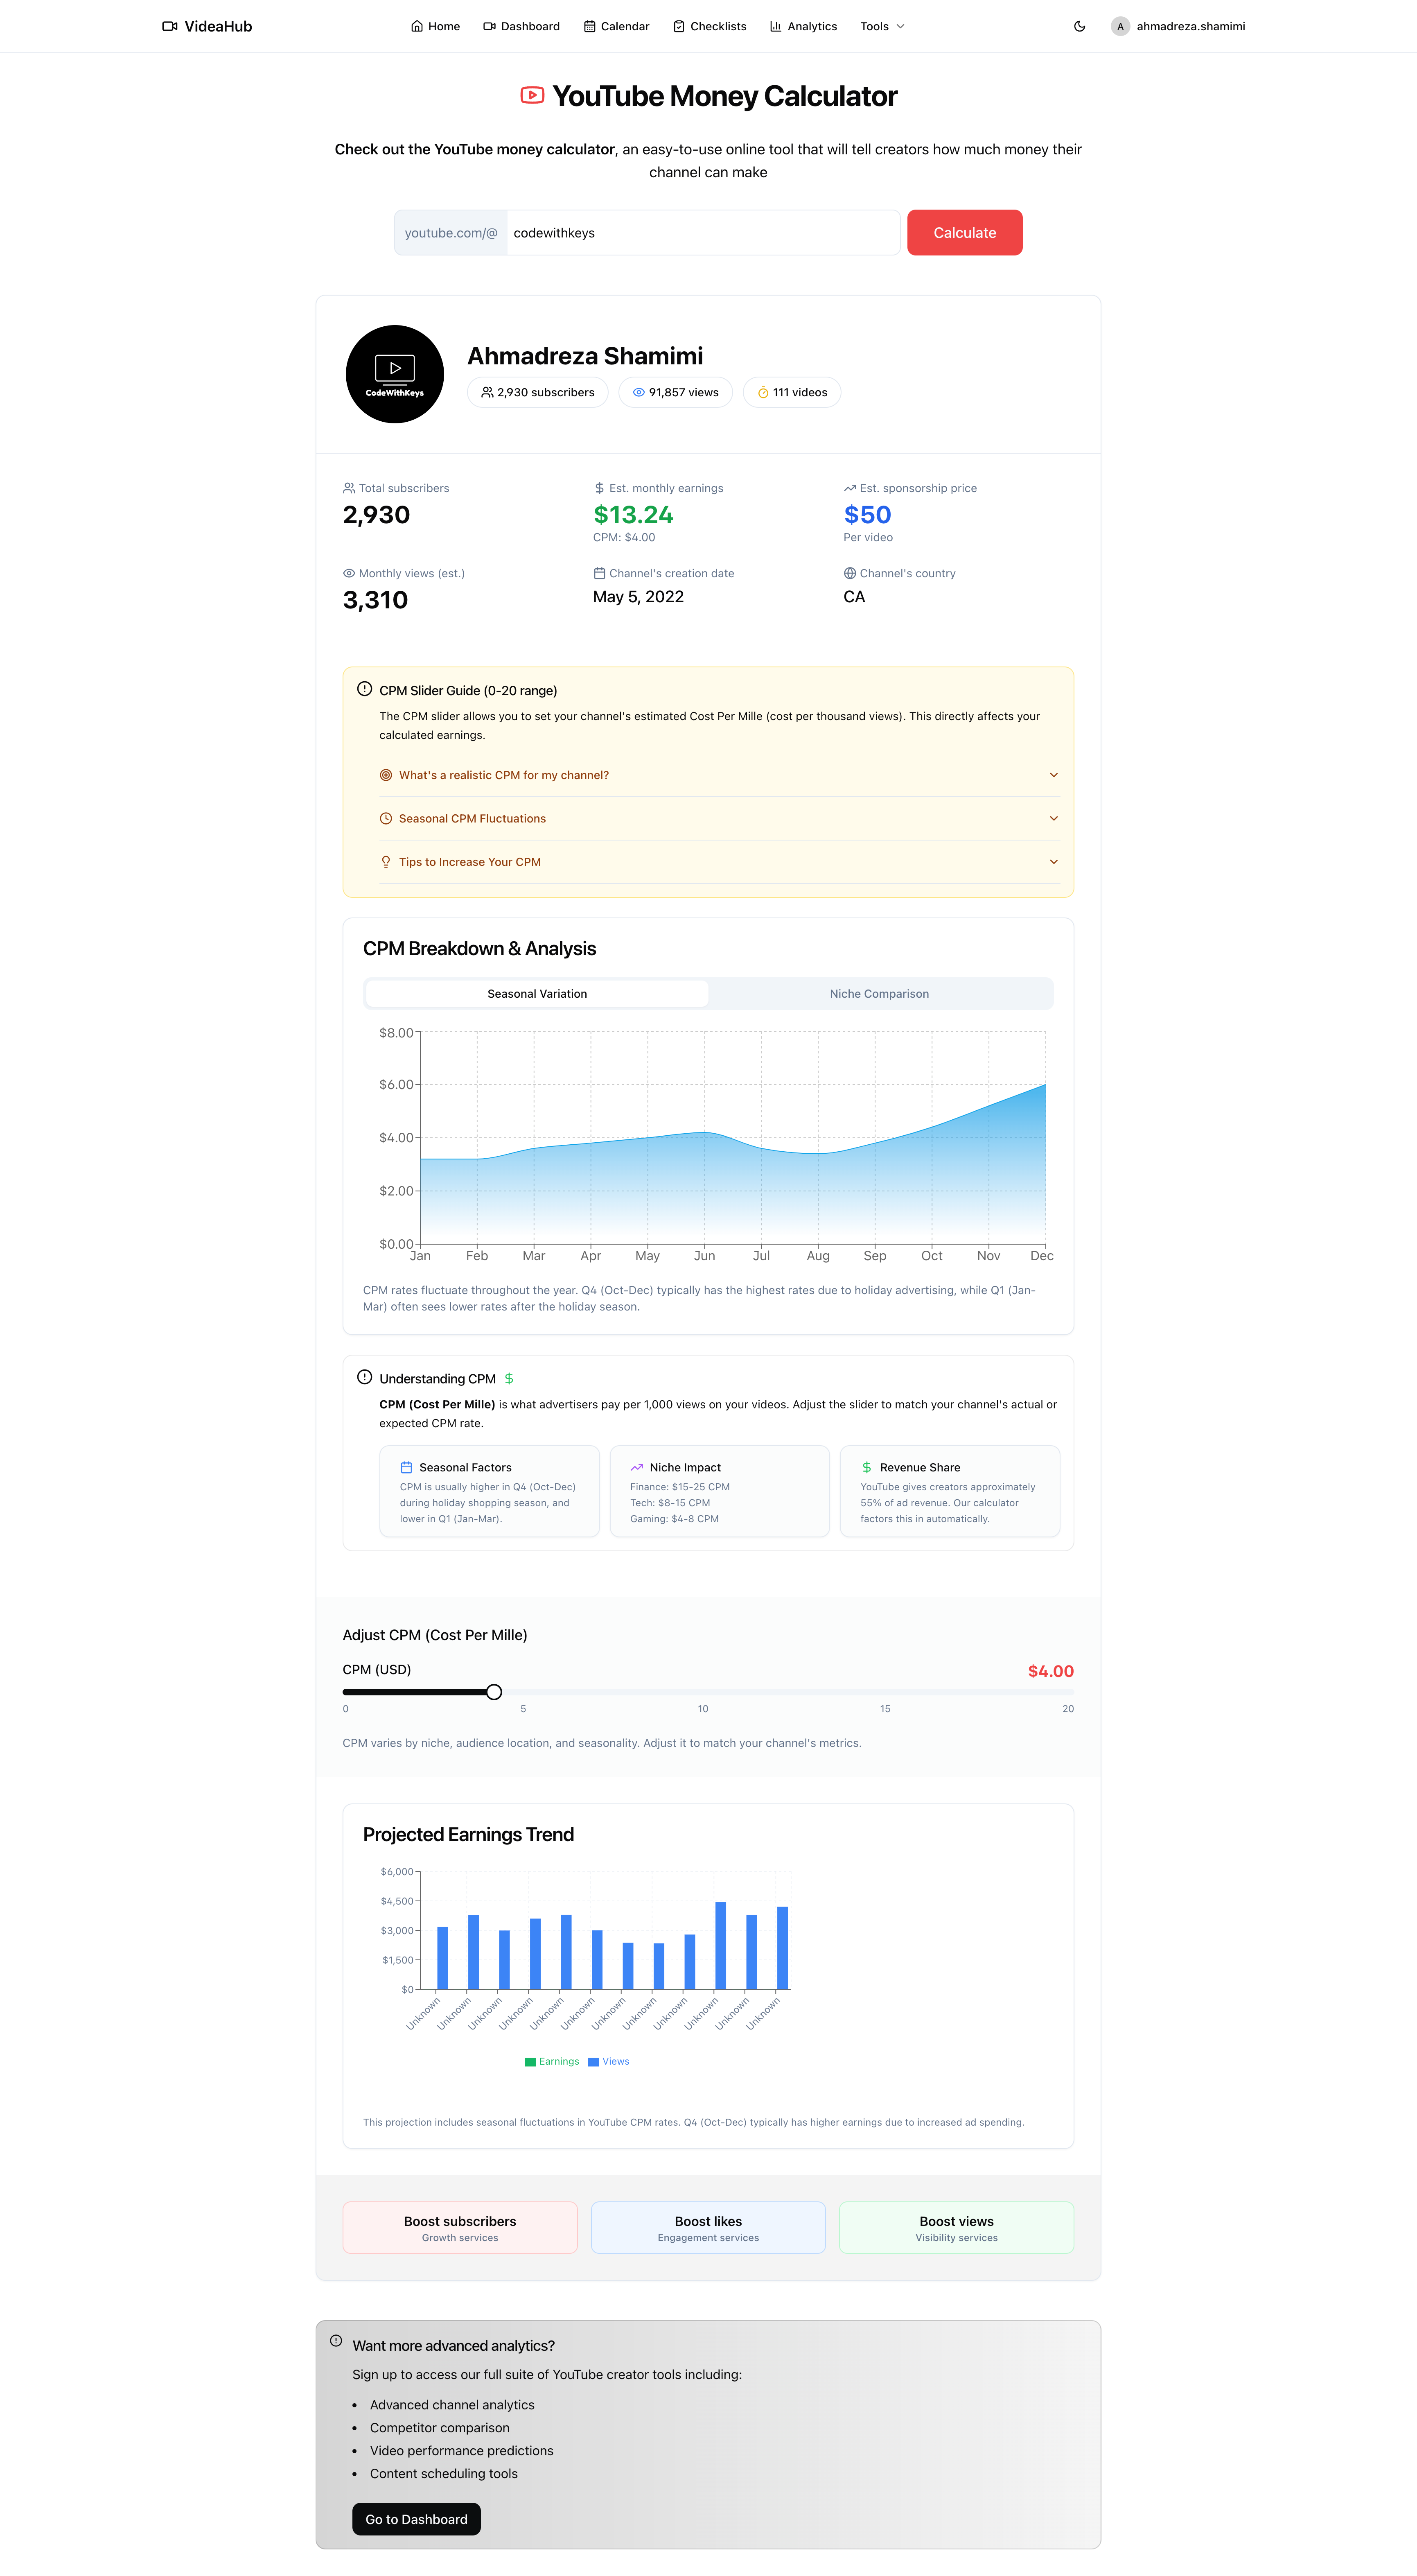This screenshot has width=1417, height=2576.
Task: Click the calendar icon in the Seasonal Factors card
Action: (406, 1467)
